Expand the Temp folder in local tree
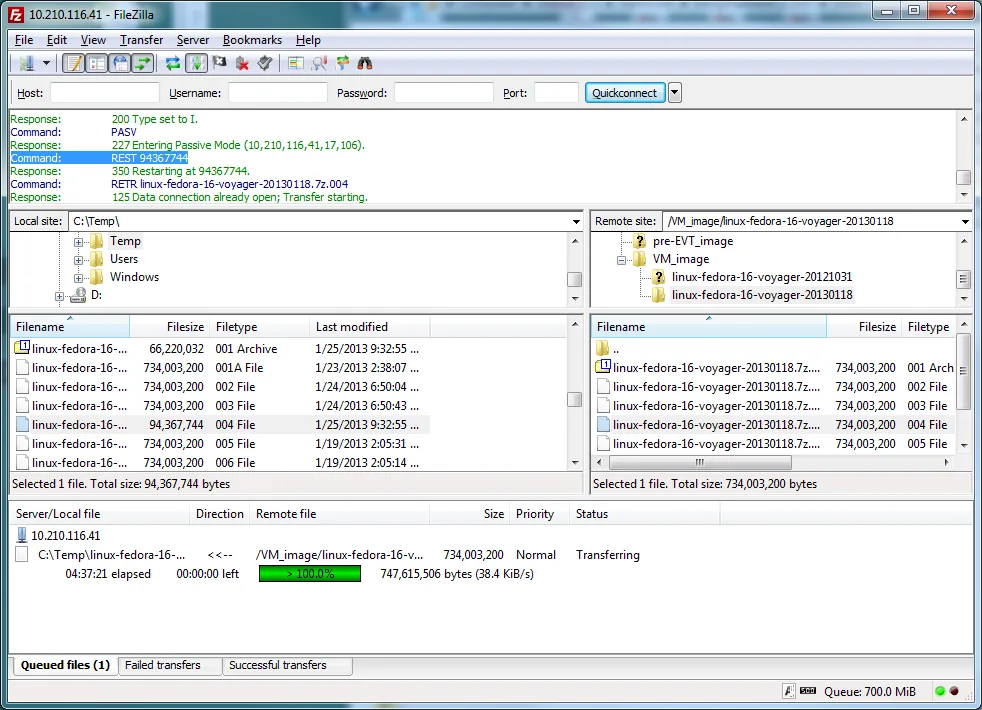The width and height of the screenshot is (982, 710). pyautogui.click(x=78, y=242)
